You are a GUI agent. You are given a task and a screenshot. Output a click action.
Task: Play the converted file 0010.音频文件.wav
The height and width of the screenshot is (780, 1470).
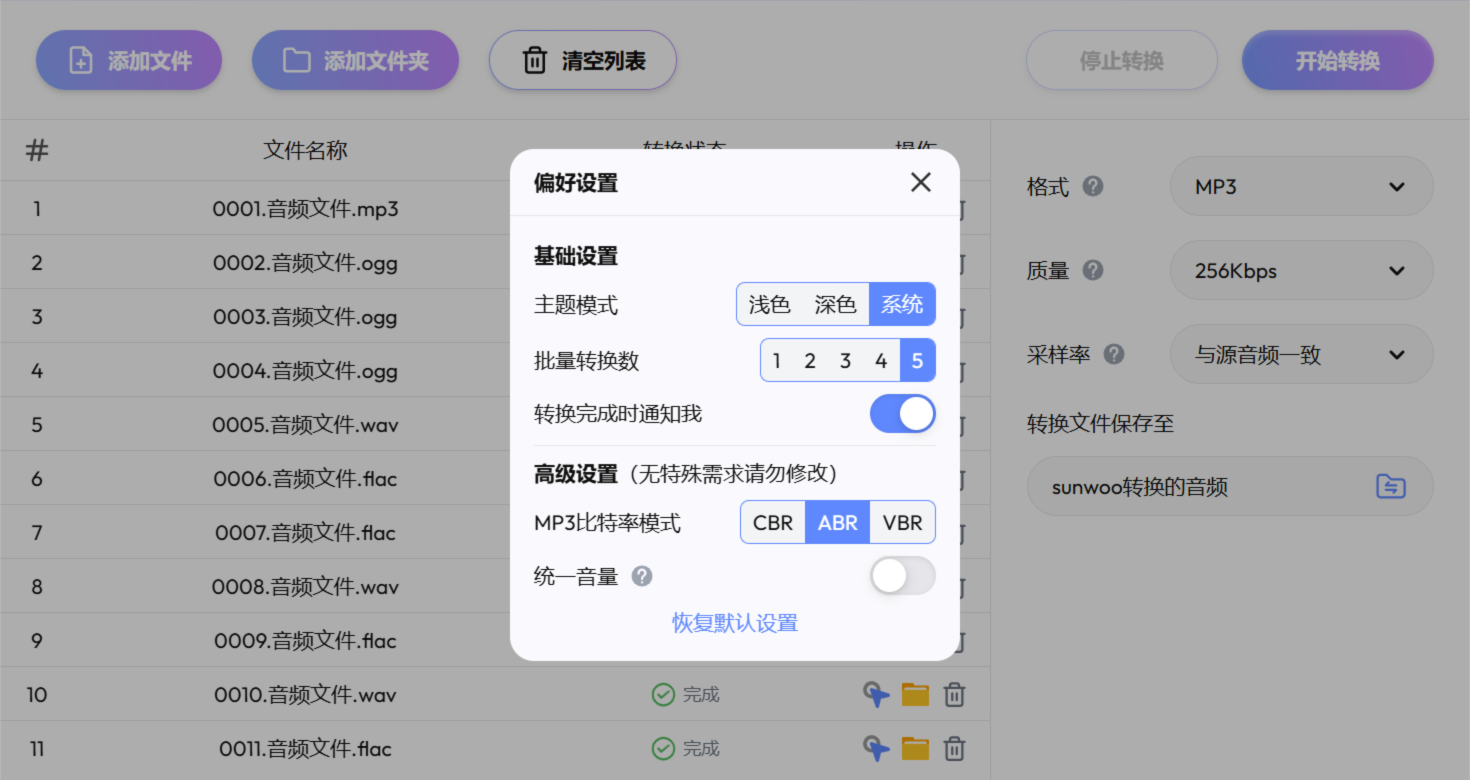pyautogui.click(x=876, y=694)
